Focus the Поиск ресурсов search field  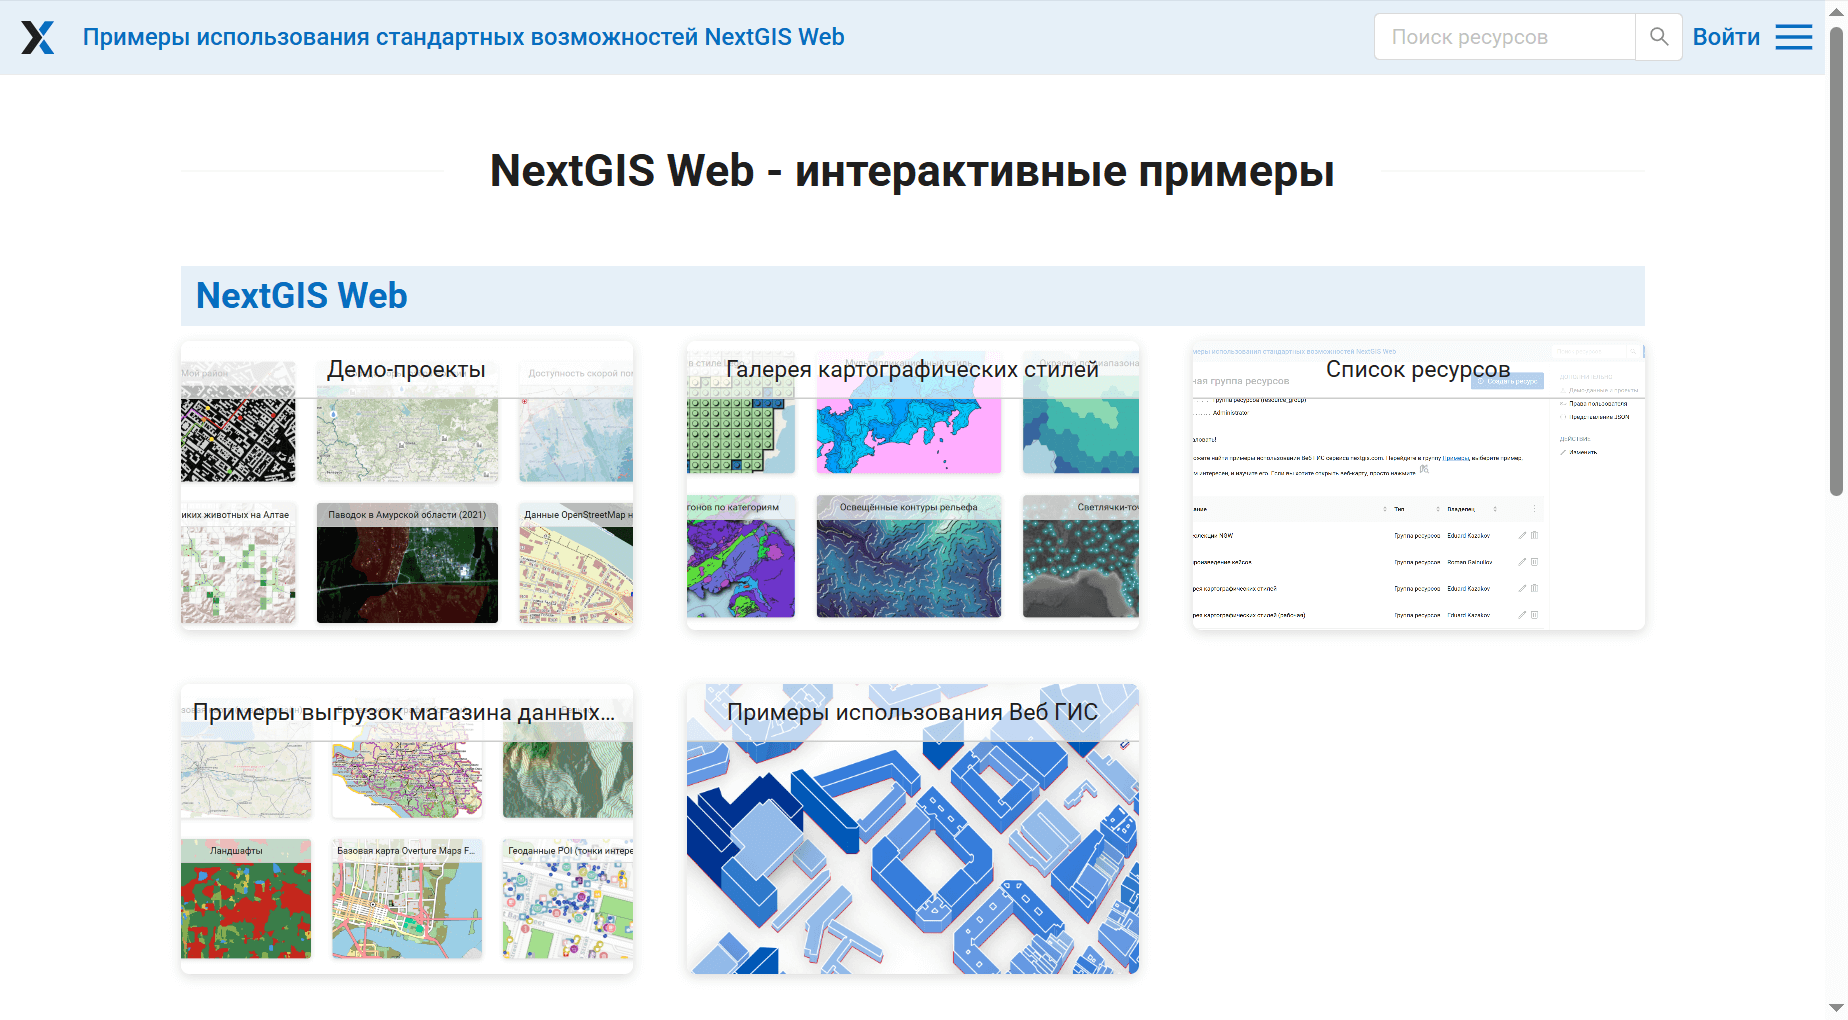[1504, 37]
